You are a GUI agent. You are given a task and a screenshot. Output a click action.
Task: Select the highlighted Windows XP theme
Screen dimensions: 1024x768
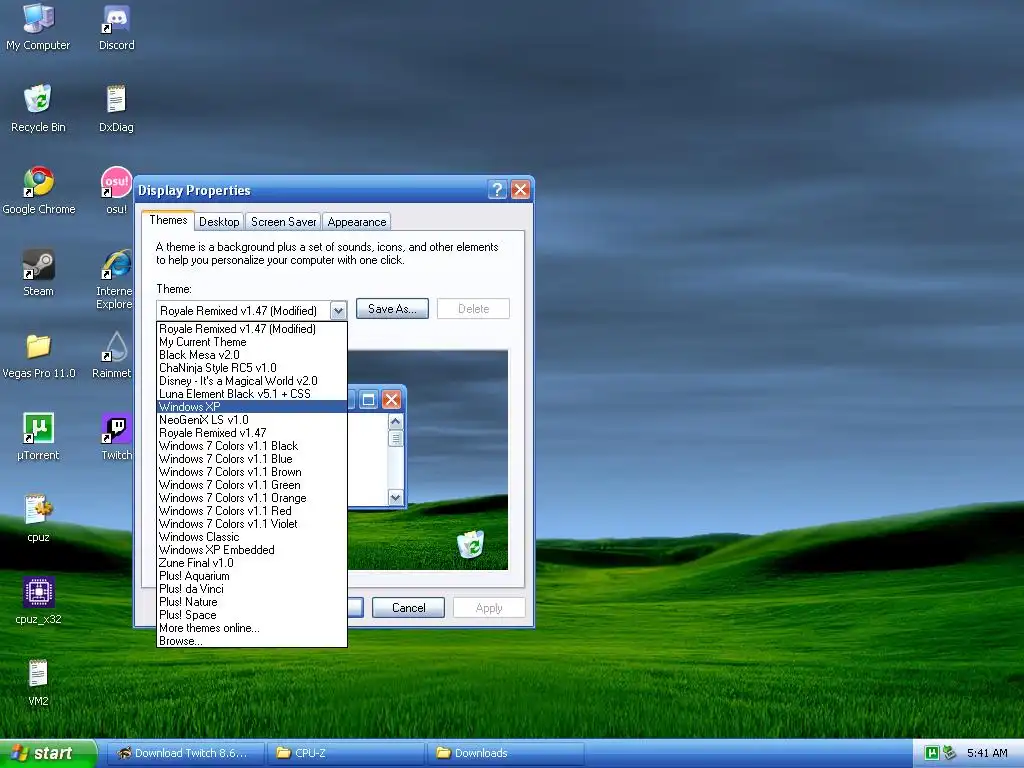point(251,407)
